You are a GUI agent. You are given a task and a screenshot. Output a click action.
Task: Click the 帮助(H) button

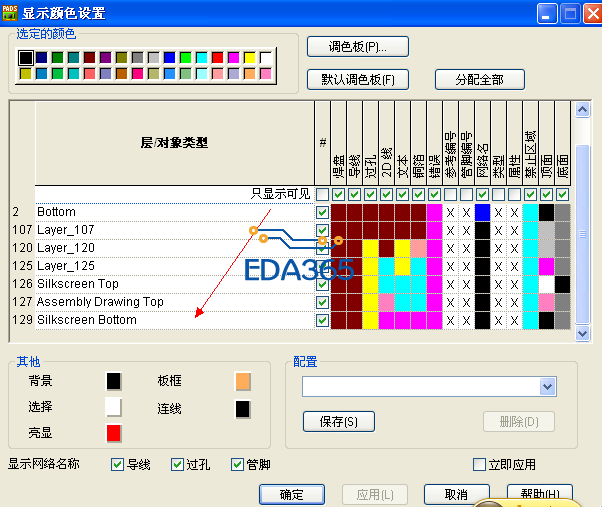540,494
